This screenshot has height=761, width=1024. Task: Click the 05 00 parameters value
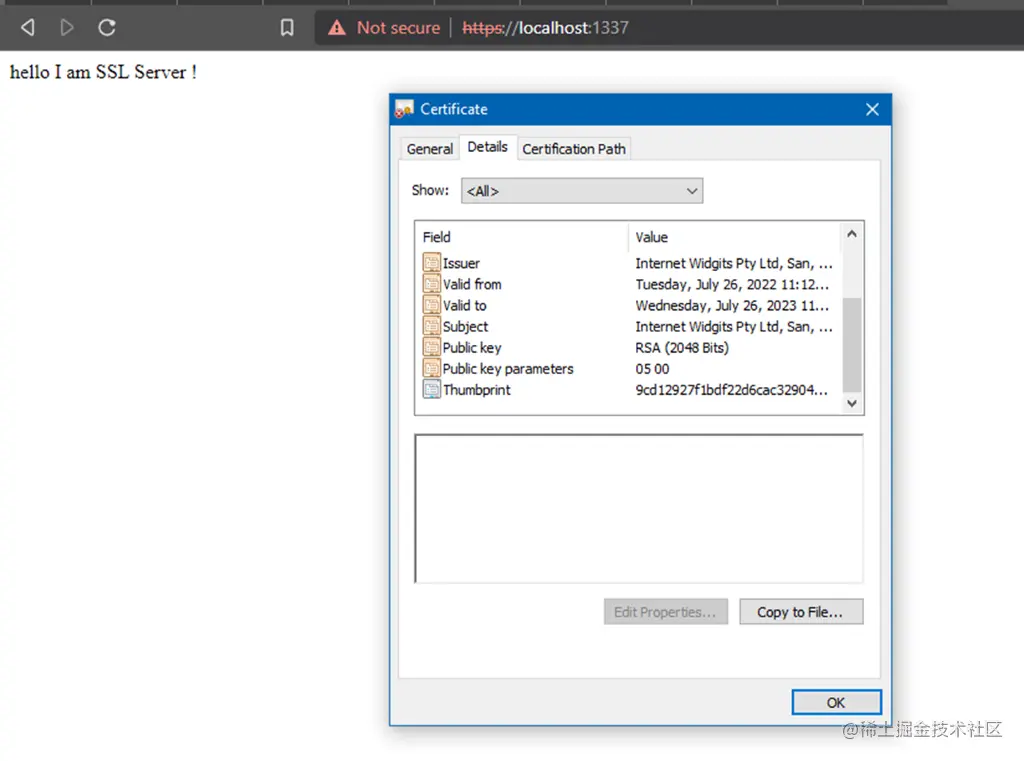click(652, 368)
